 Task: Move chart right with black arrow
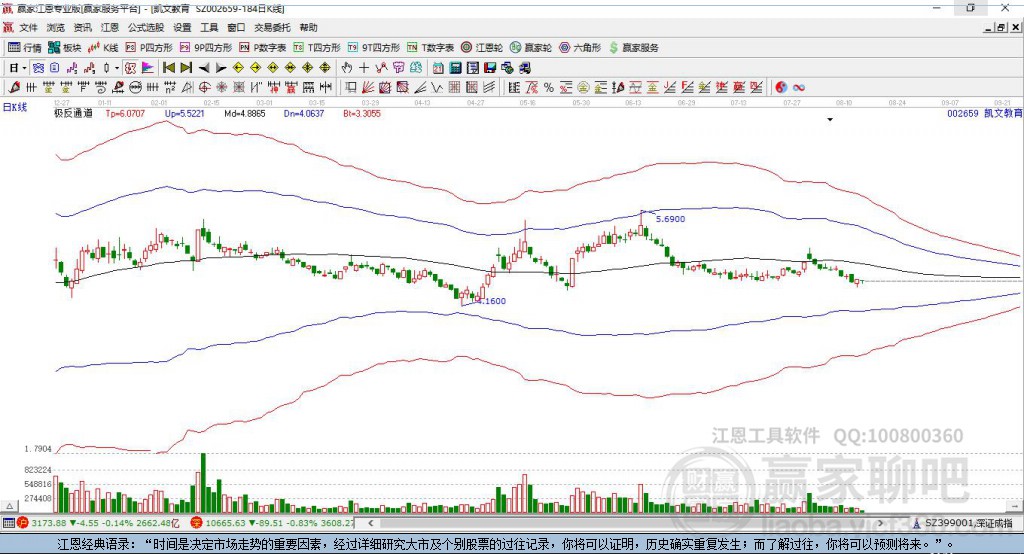point(221,68)
